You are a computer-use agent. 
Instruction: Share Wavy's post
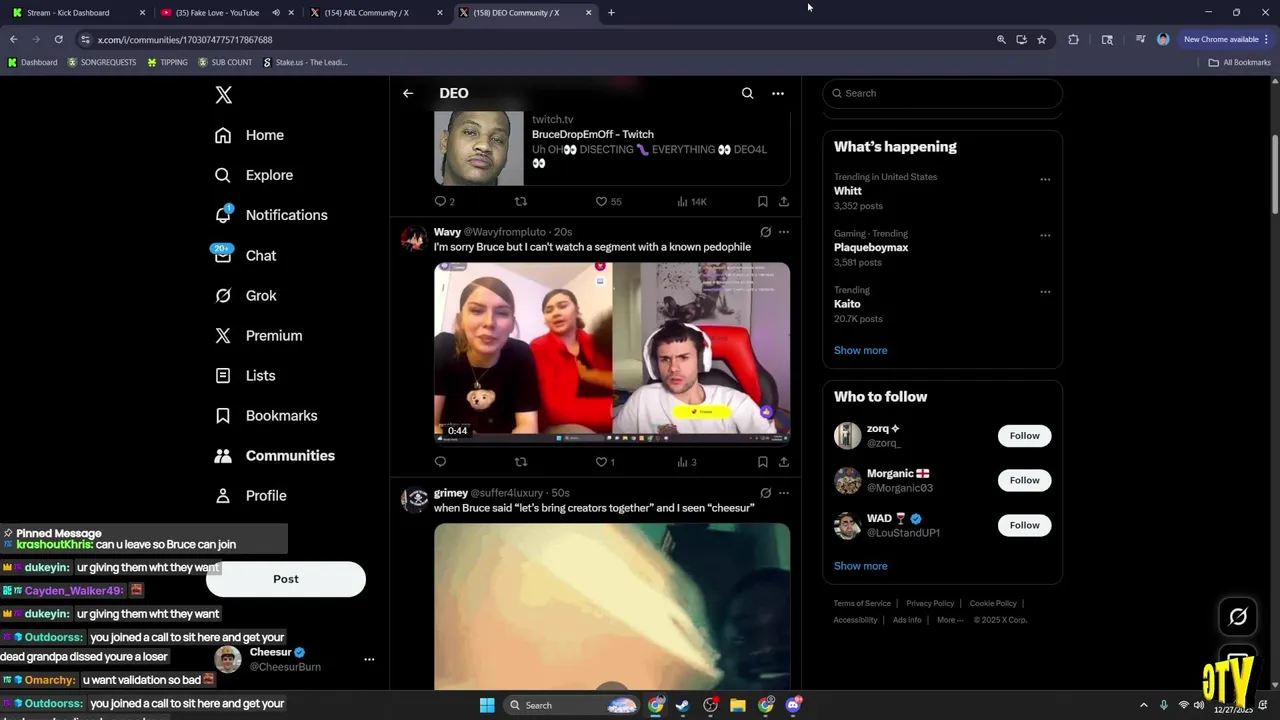[784, 462]
